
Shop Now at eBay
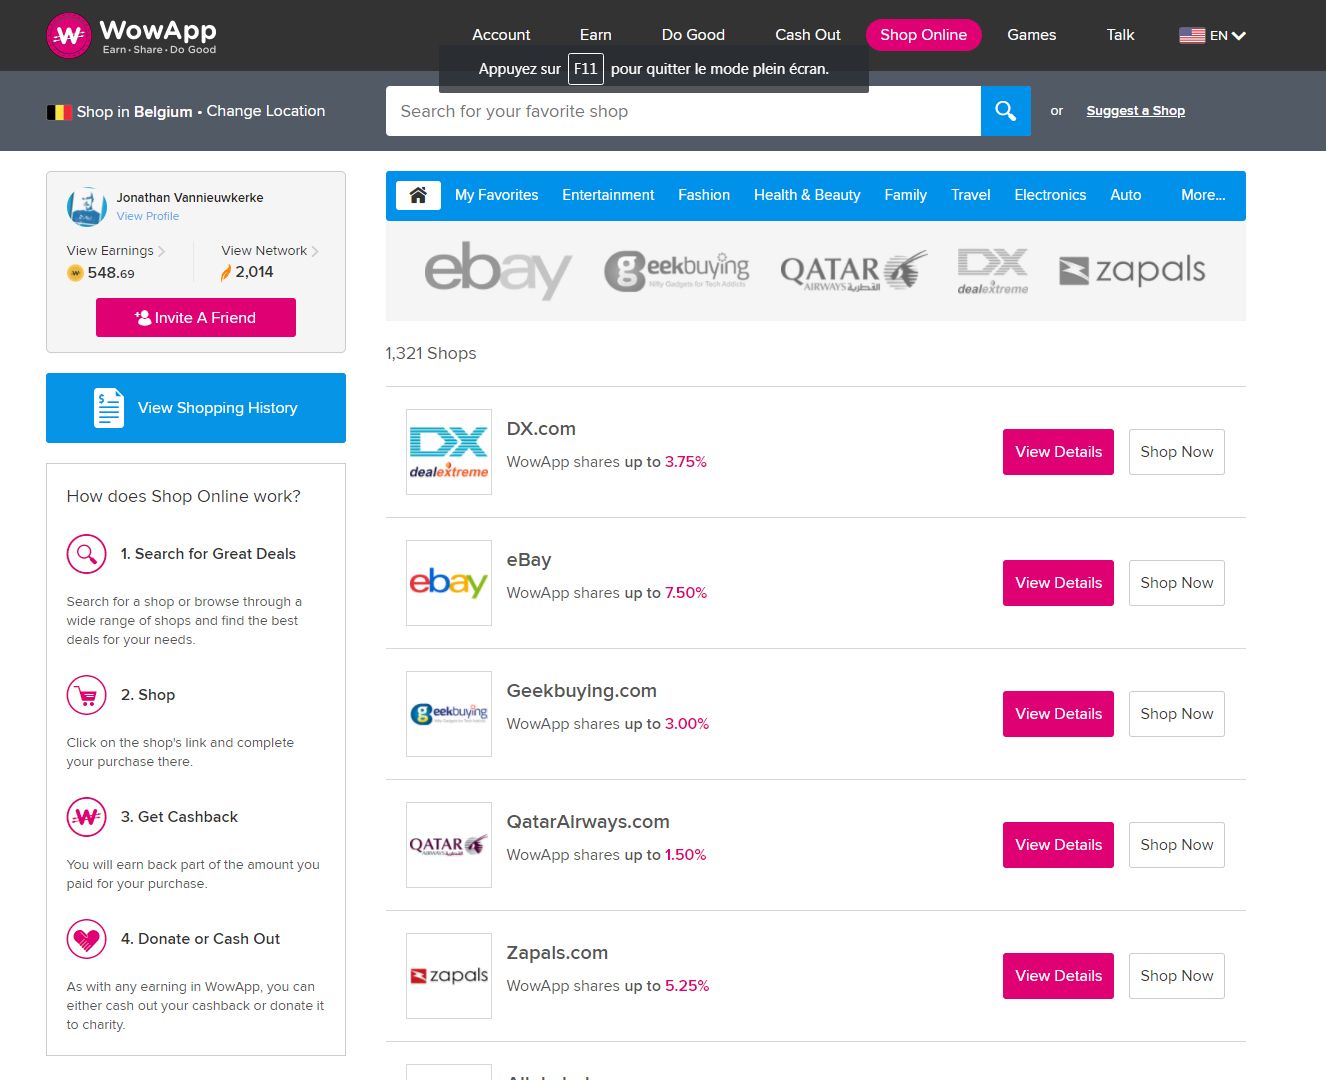(x=1177, y=583)
